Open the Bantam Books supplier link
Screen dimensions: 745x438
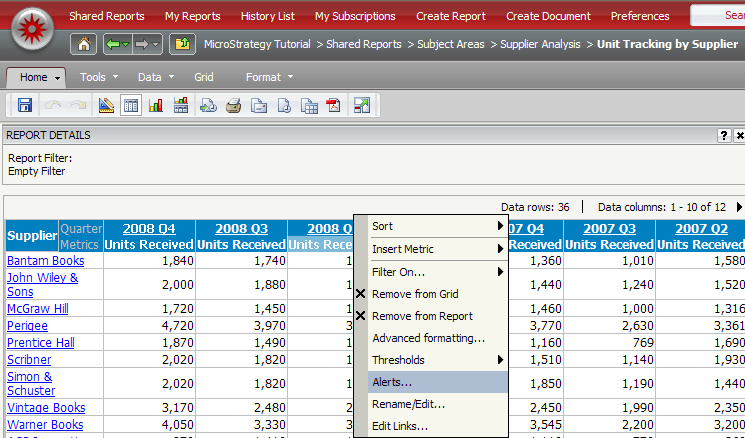(x=45, y=261)
